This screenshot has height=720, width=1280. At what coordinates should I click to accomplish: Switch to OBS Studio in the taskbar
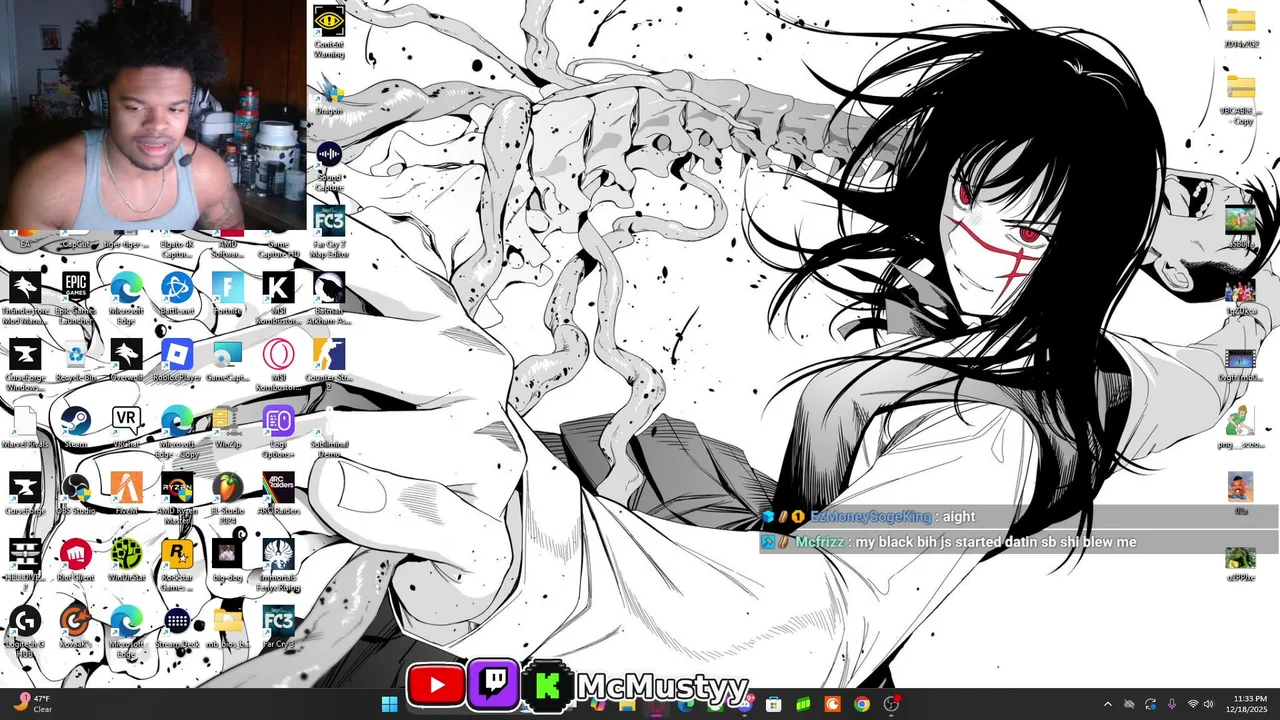click(x=891, y=704)
